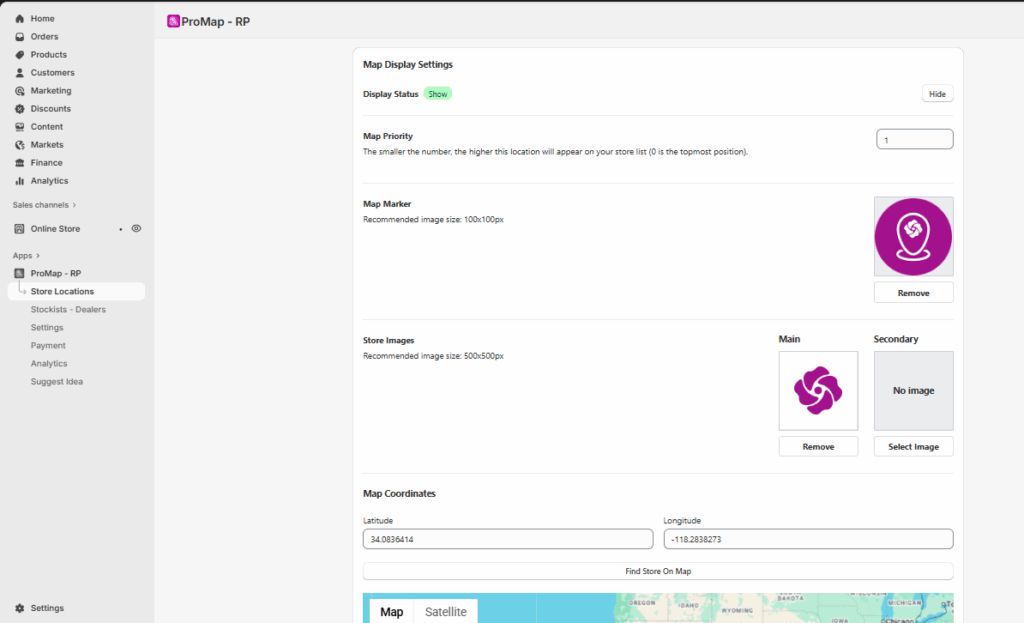The width and height of the screenshot is (1024, 623).
Task: Click the Products tag icon
Action: click(x=19, y=55)
